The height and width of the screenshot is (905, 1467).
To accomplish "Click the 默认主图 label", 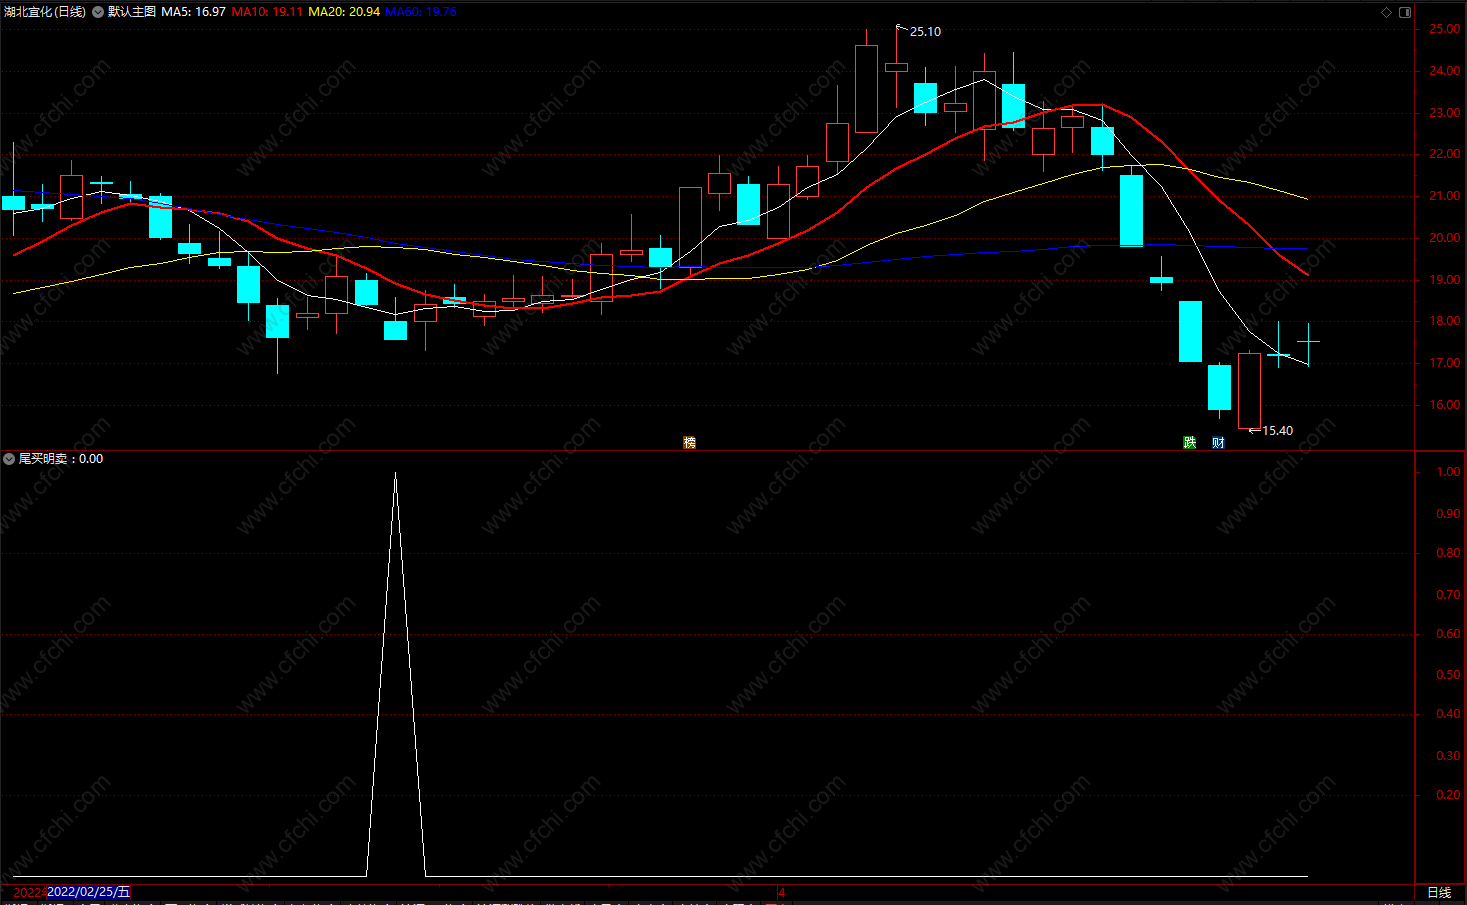I will pos(132,12).
